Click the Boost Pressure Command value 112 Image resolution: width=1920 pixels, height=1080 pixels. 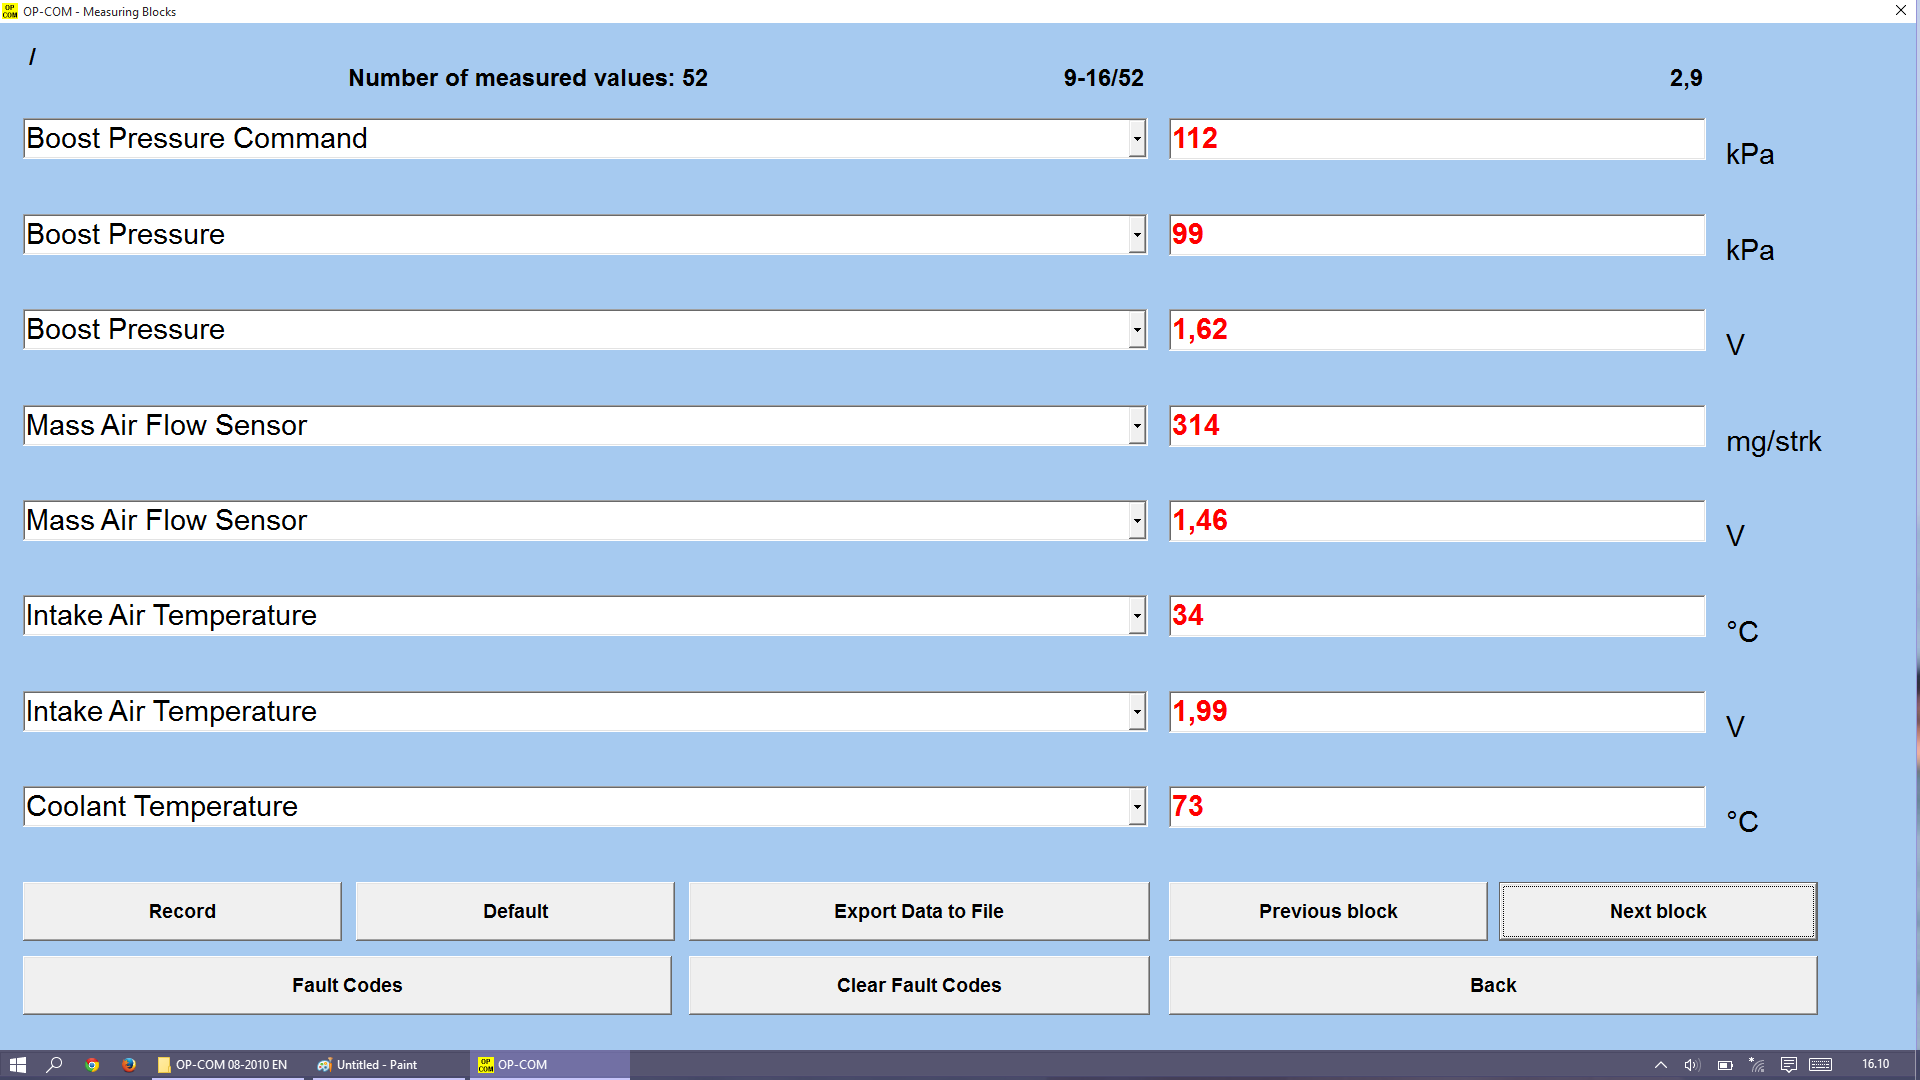1437,139
